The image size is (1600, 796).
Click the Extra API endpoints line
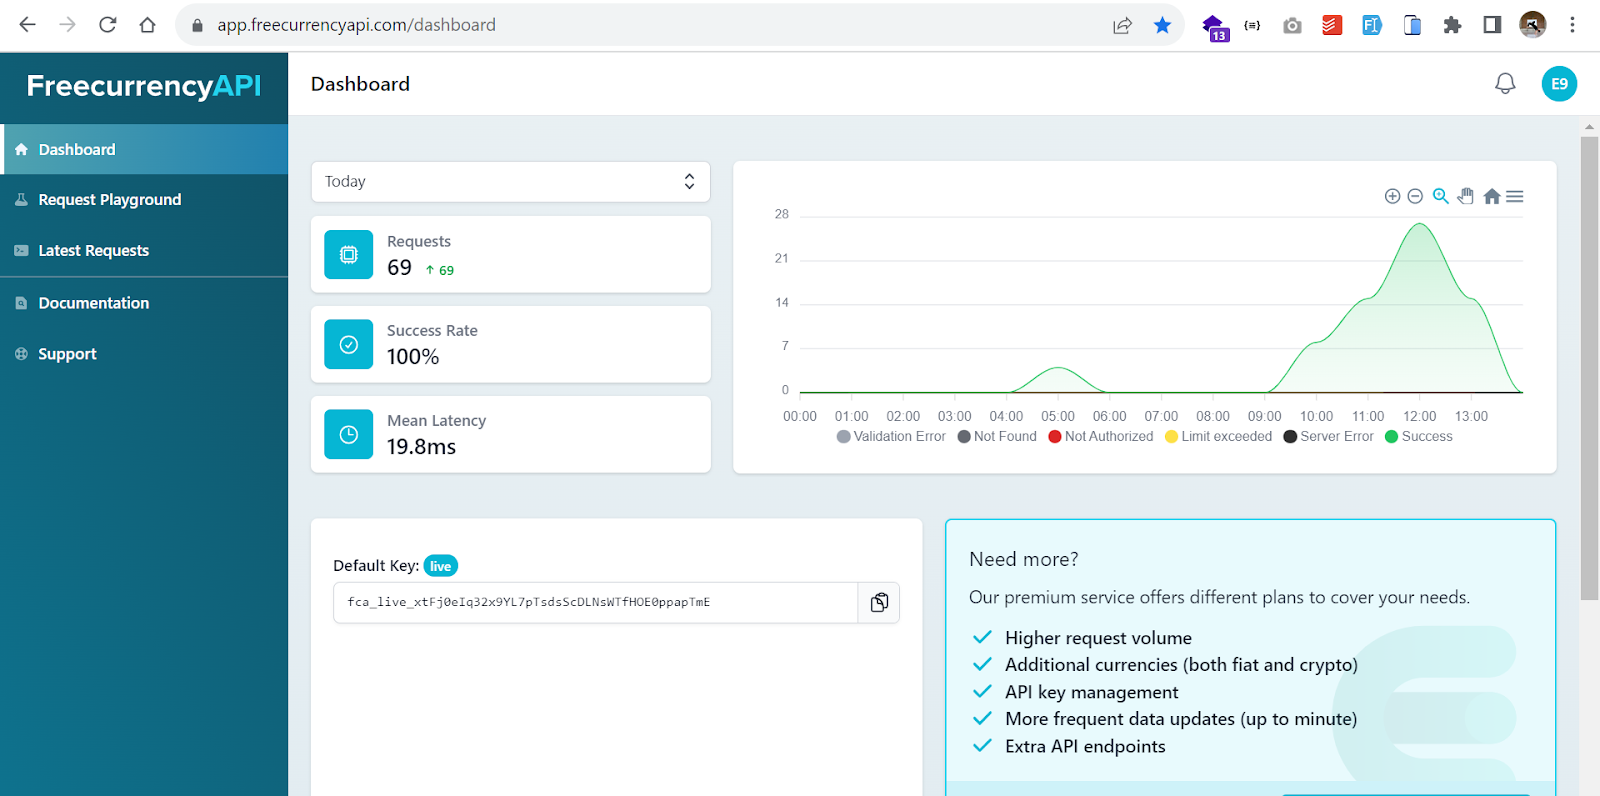[1085, 746]
